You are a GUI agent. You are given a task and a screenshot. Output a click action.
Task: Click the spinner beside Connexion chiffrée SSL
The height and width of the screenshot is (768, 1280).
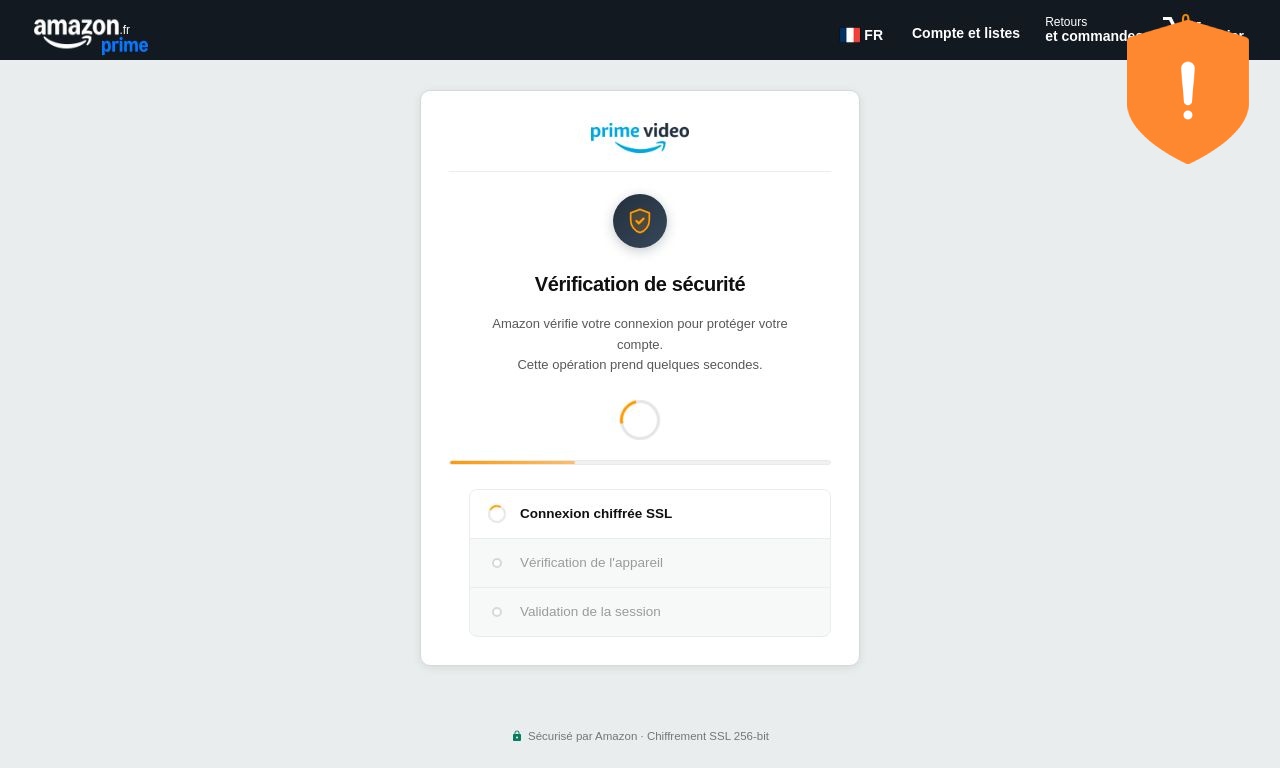tap(497, 514)
